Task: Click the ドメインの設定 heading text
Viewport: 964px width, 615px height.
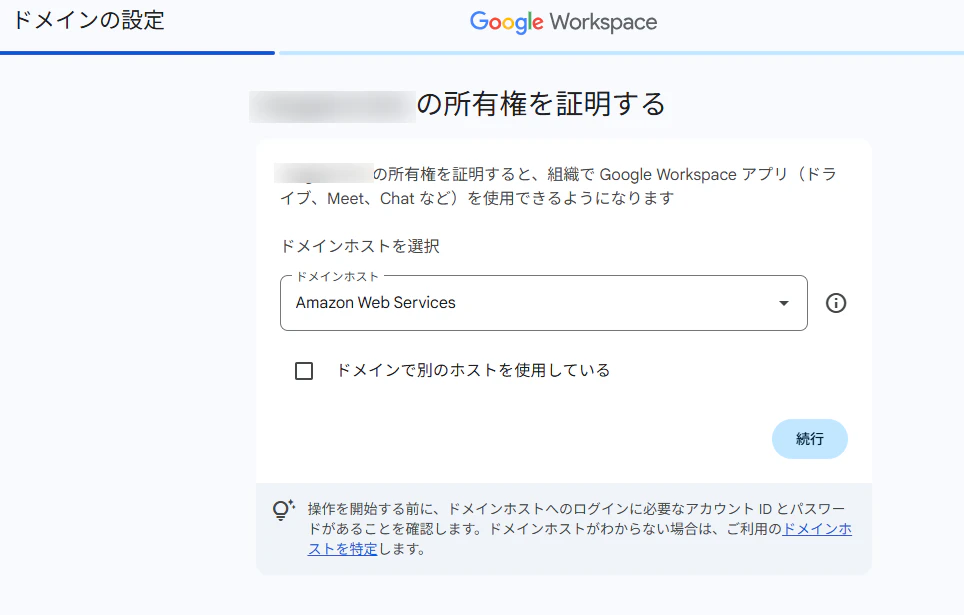Action: [89, 21]
